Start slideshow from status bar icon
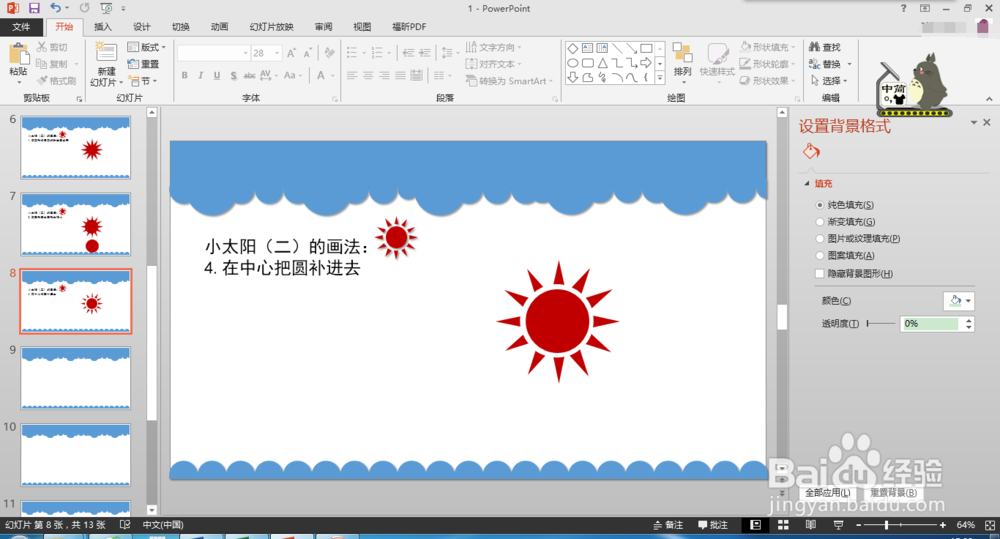This screenshot has height=539, width=1000. point(838,525)
